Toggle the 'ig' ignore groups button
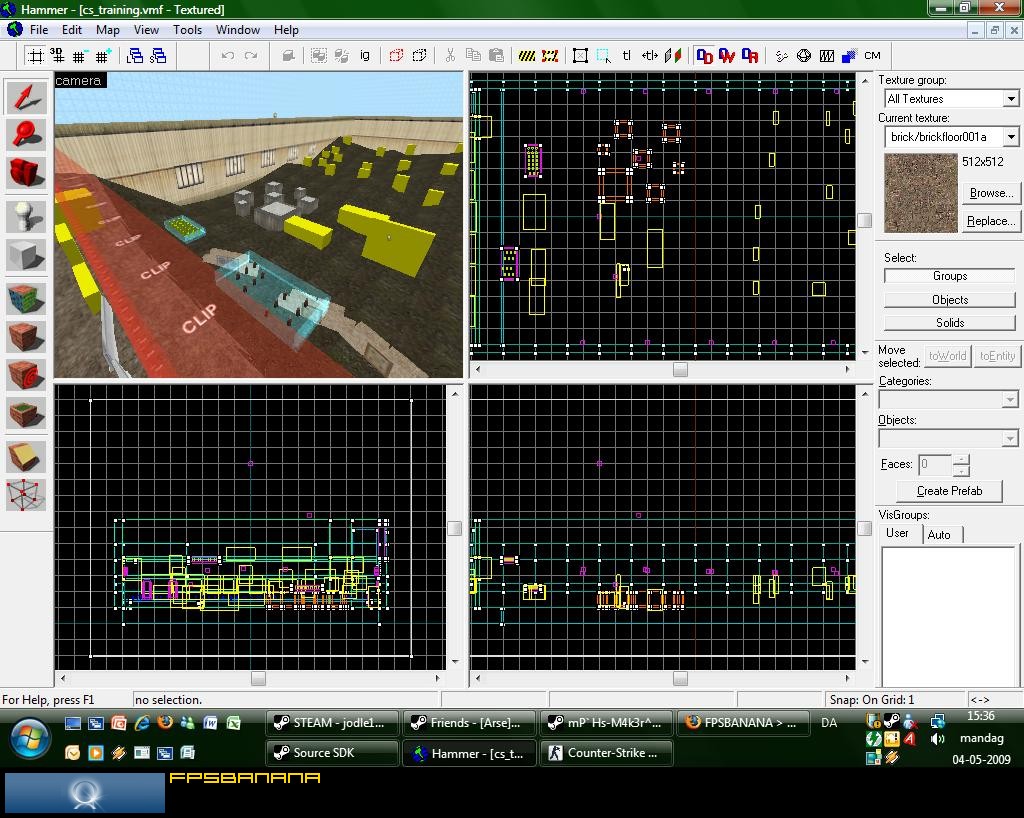The width and height of the screenshot is (1024, 818). [x=364, y=56]
